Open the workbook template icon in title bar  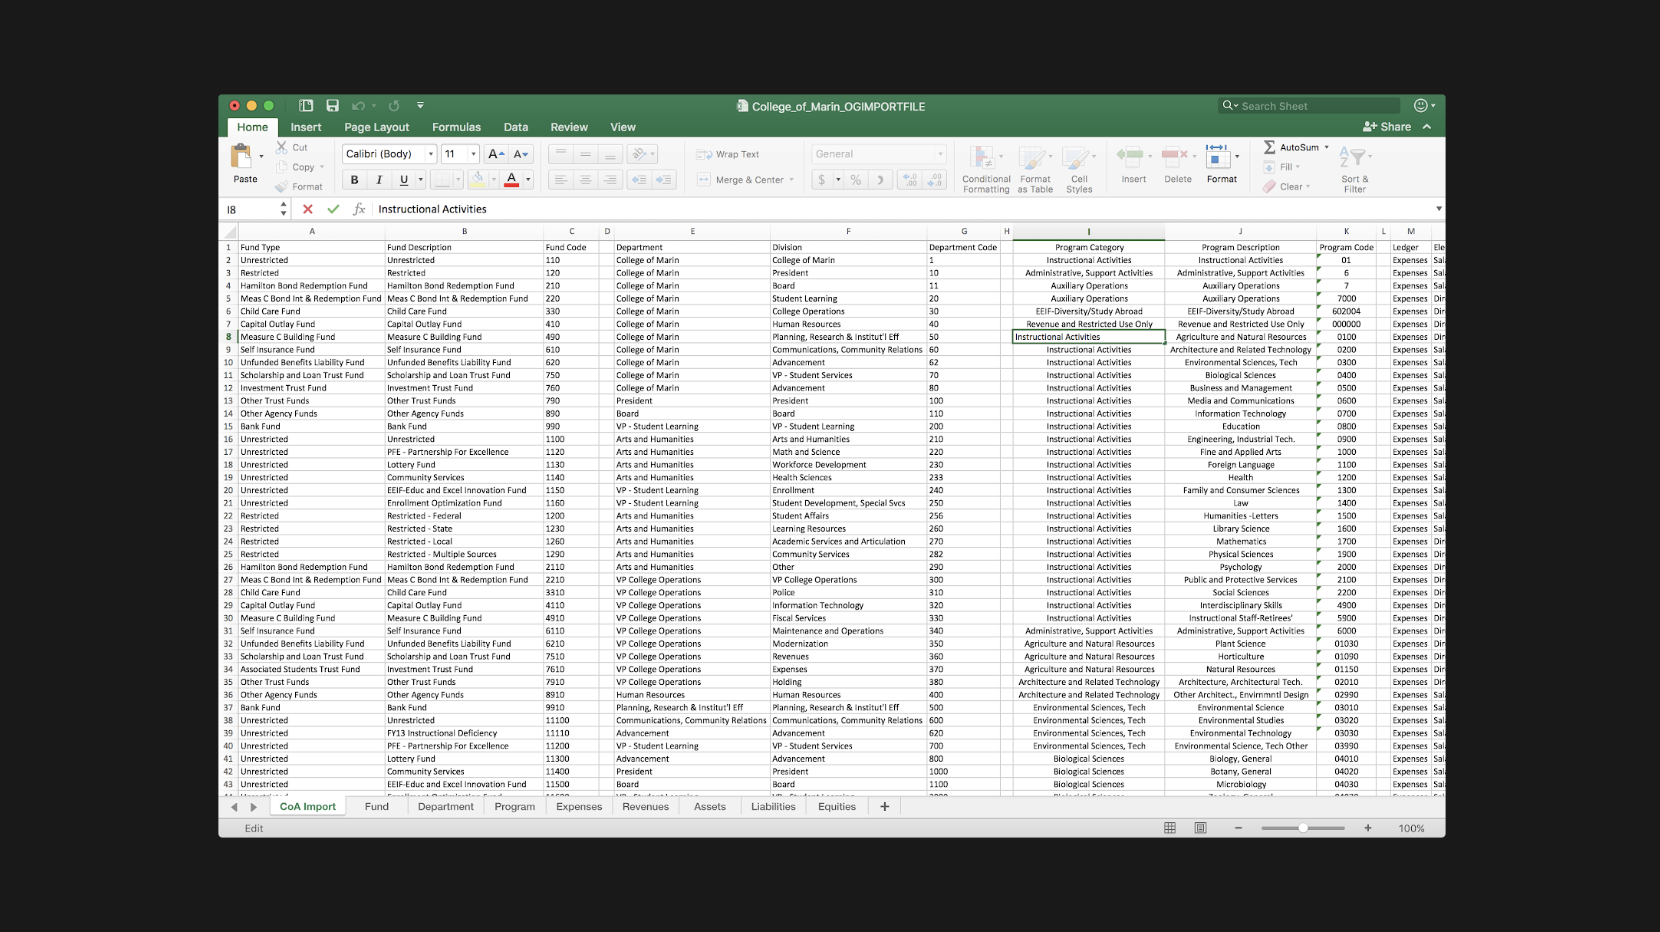(x=306, y=105)
